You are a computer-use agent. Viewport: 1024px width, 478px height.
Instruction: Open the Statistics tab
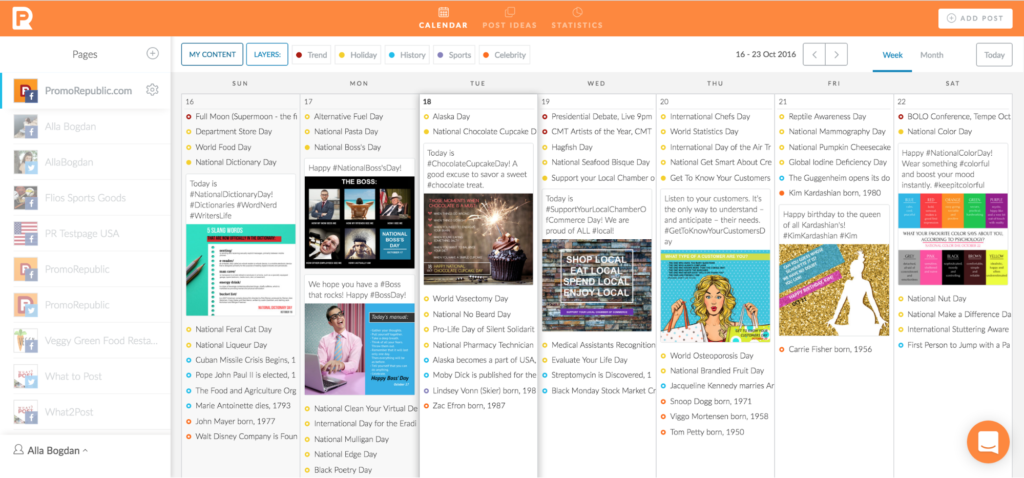(577, 18)
